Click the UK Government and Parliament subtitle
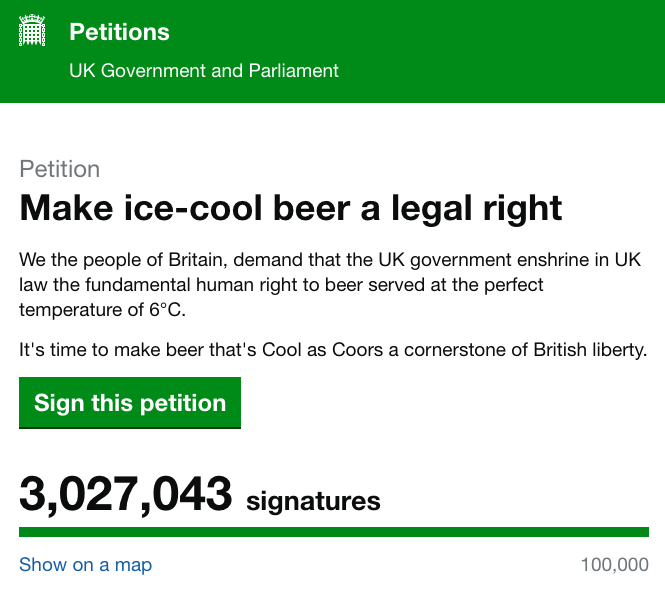This screenshot has height=602, width=665. (204, 70)
